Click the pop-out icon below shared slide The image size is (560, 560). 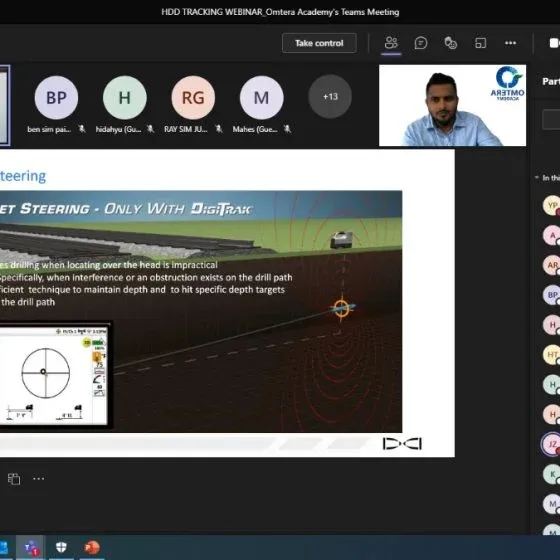[x=14, y=479]
